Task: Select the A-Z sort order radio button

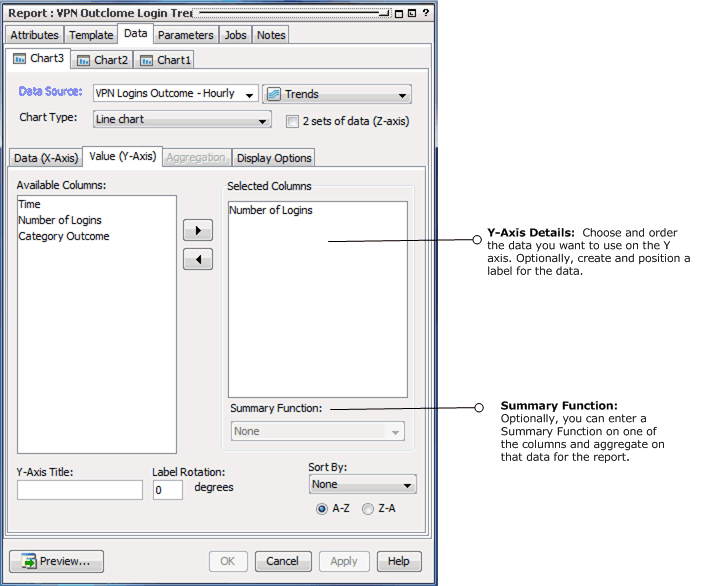Action: 321,509
